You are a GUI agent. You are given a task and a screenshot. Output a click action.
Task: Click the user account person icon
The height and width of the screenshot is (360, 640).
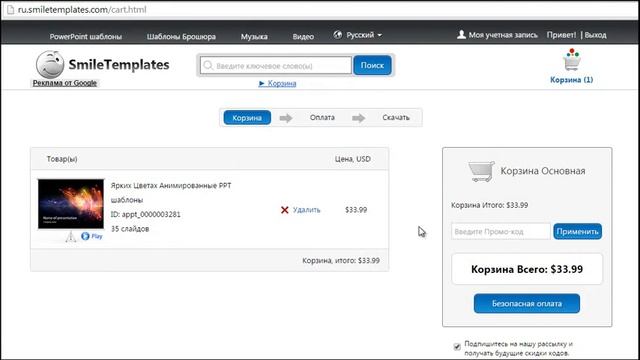coord(461,35)
